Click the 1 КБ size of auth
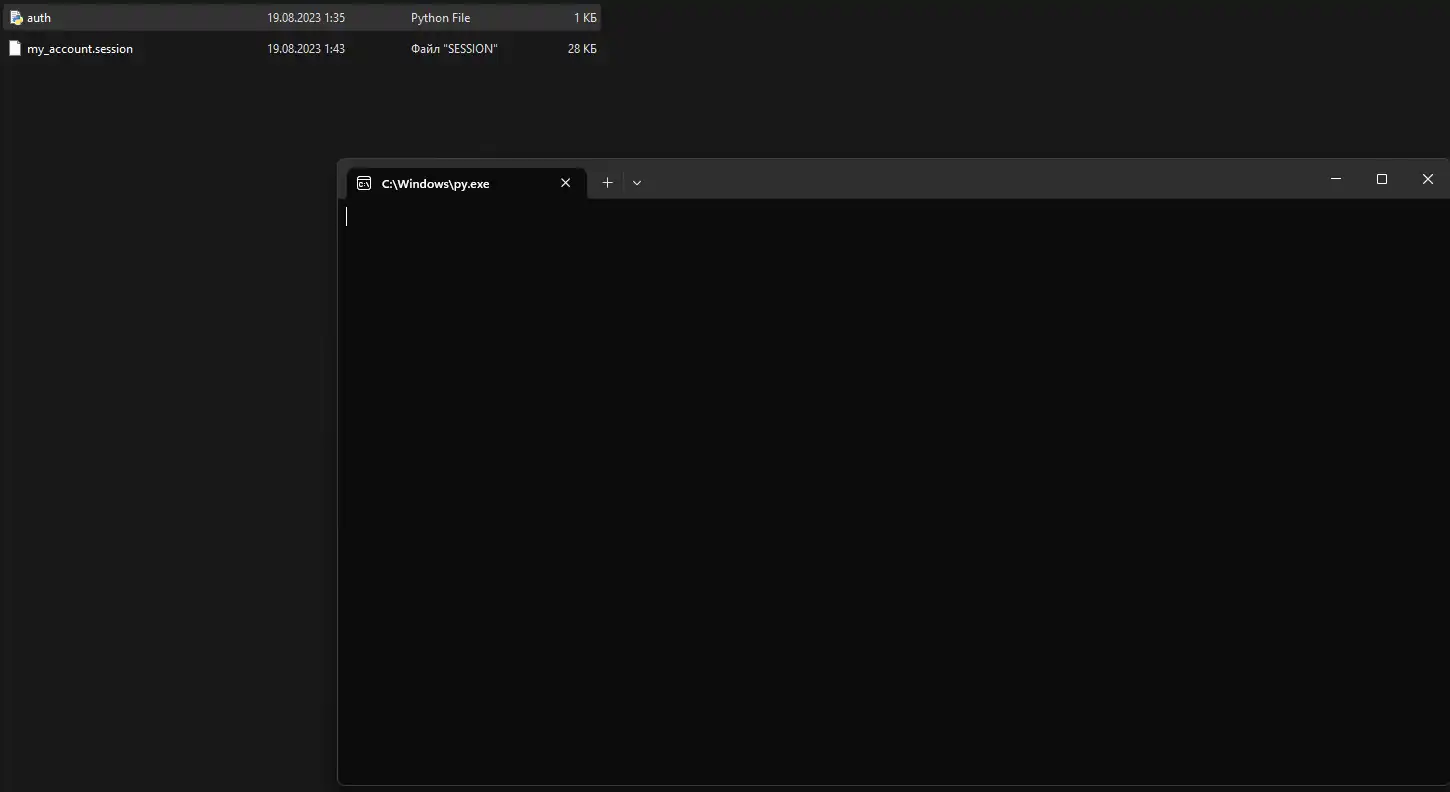Screen dimensions: 1450x792 (584, 18)
